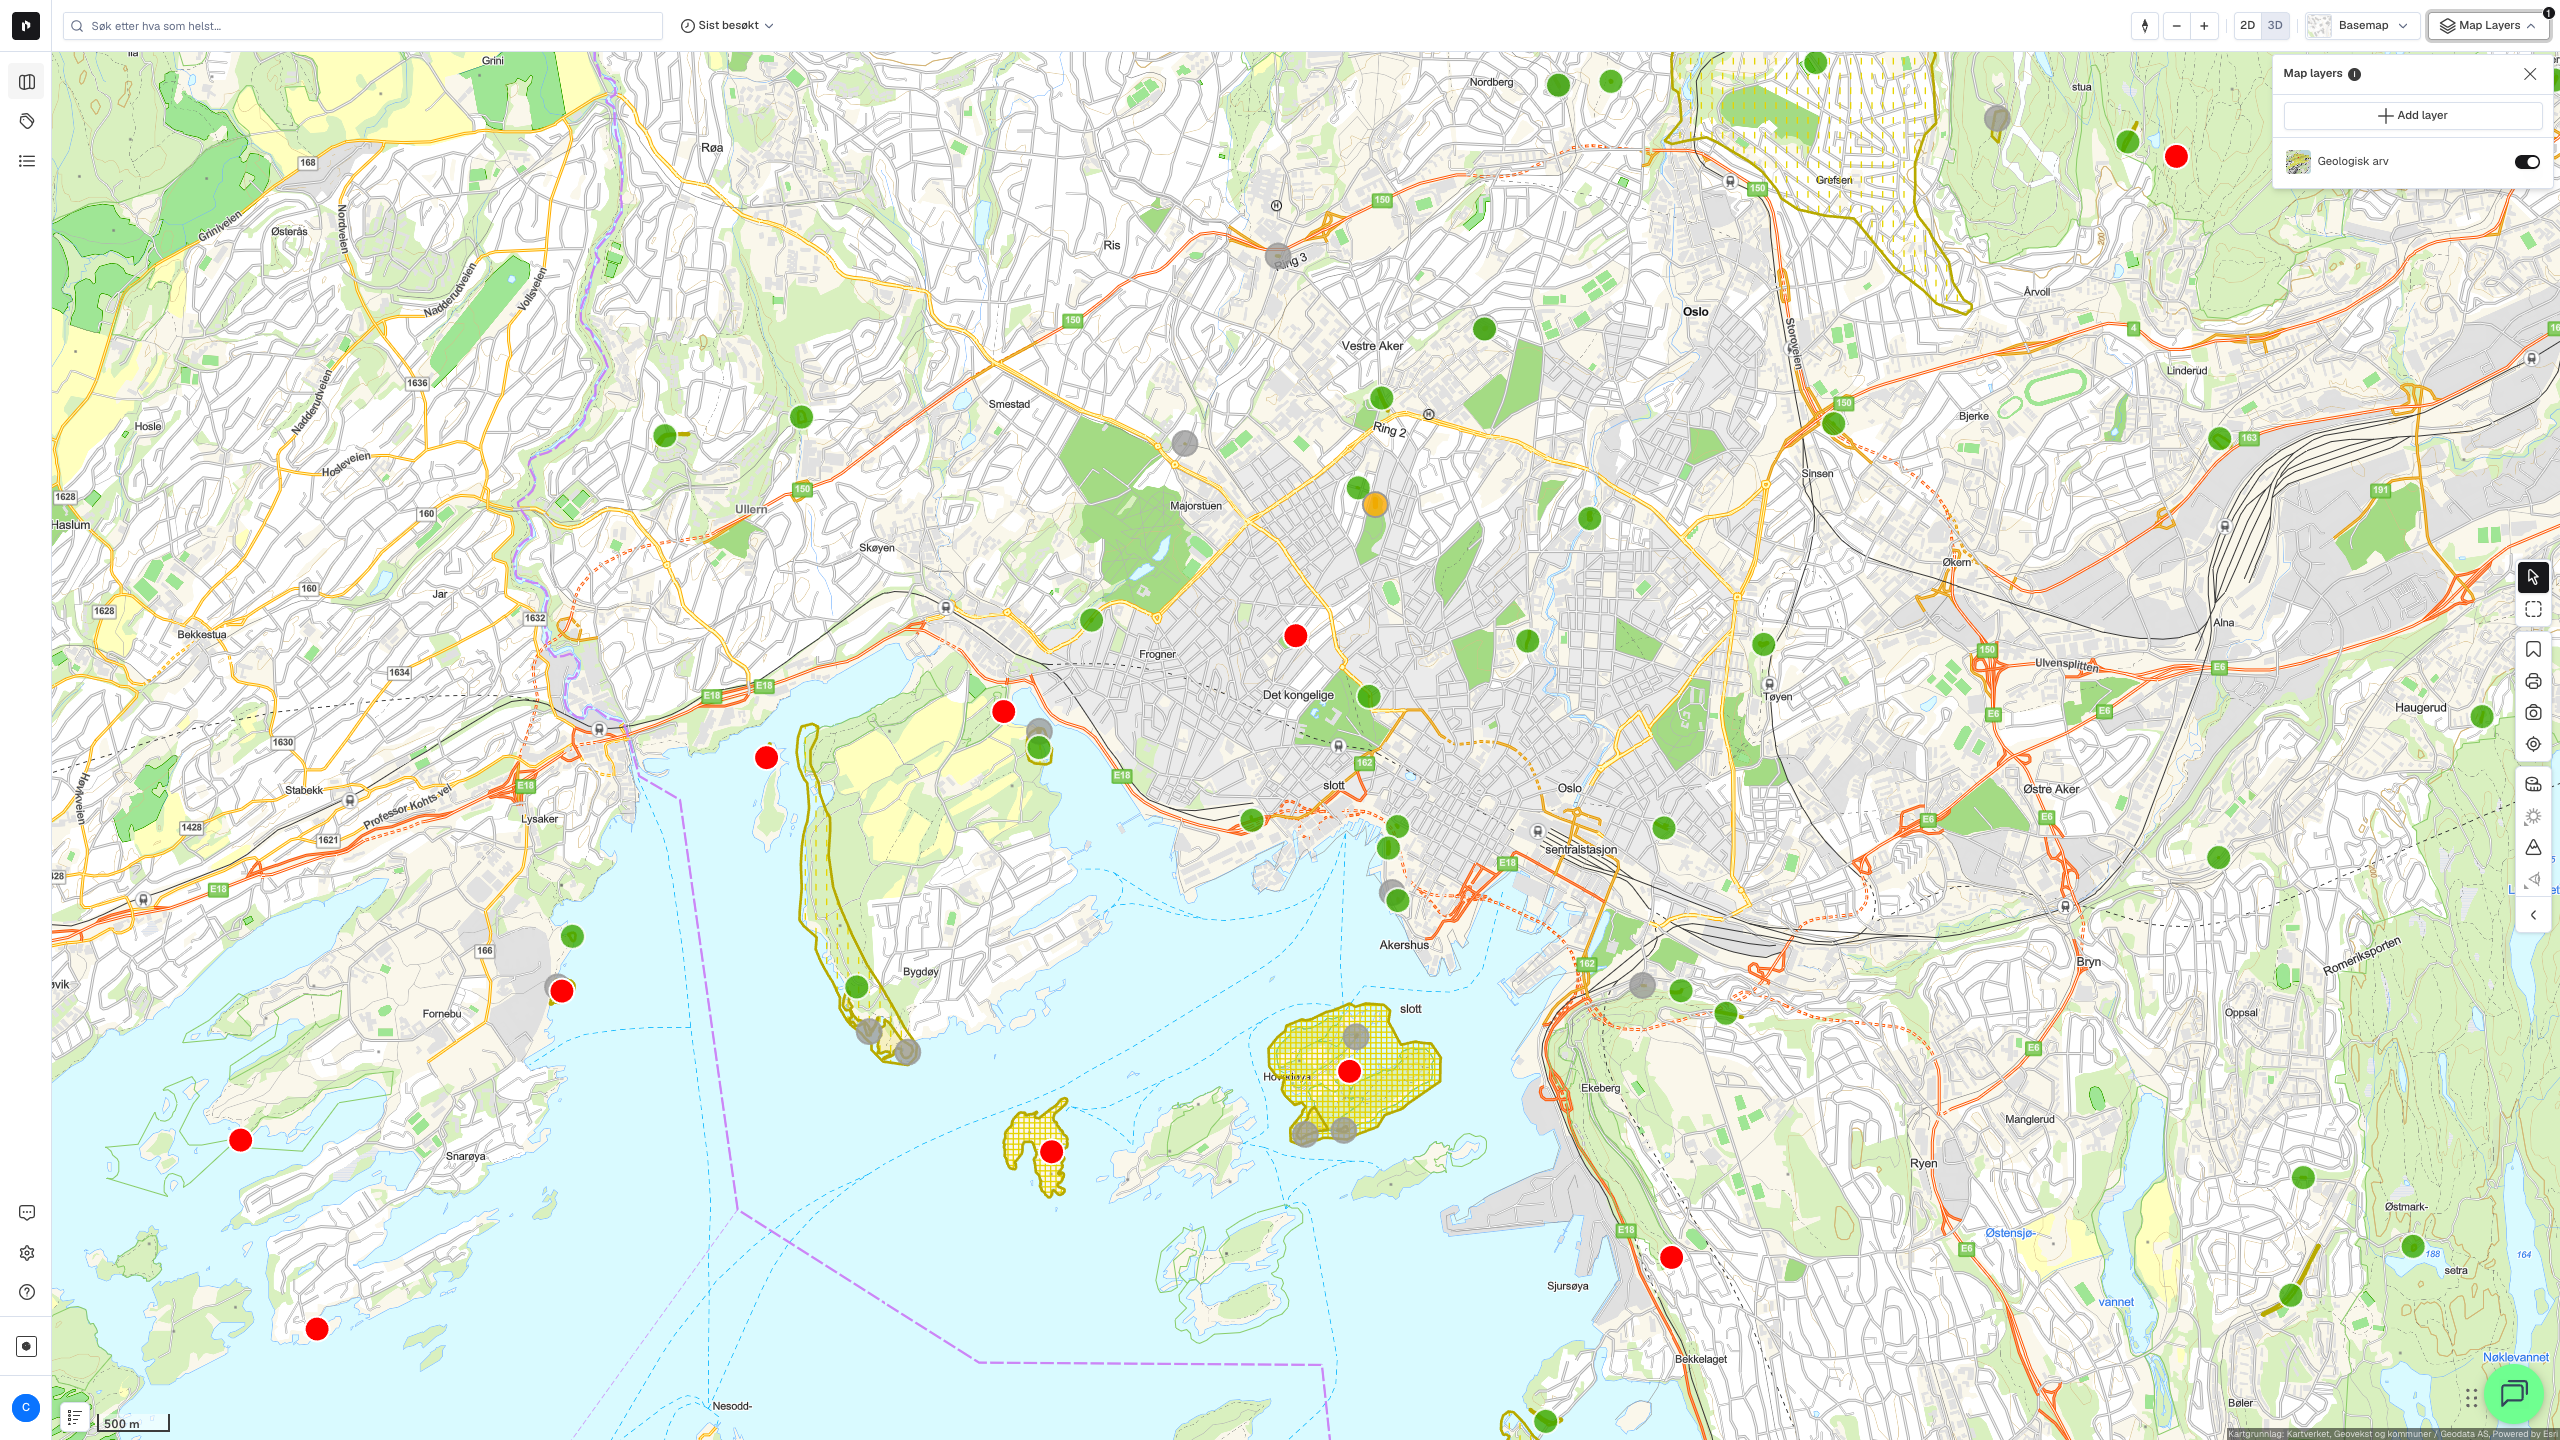Viewport: 2560px width, 1440px height.
Task: Click the search field Søk etter hva som helst
Action: coord(362,26)
